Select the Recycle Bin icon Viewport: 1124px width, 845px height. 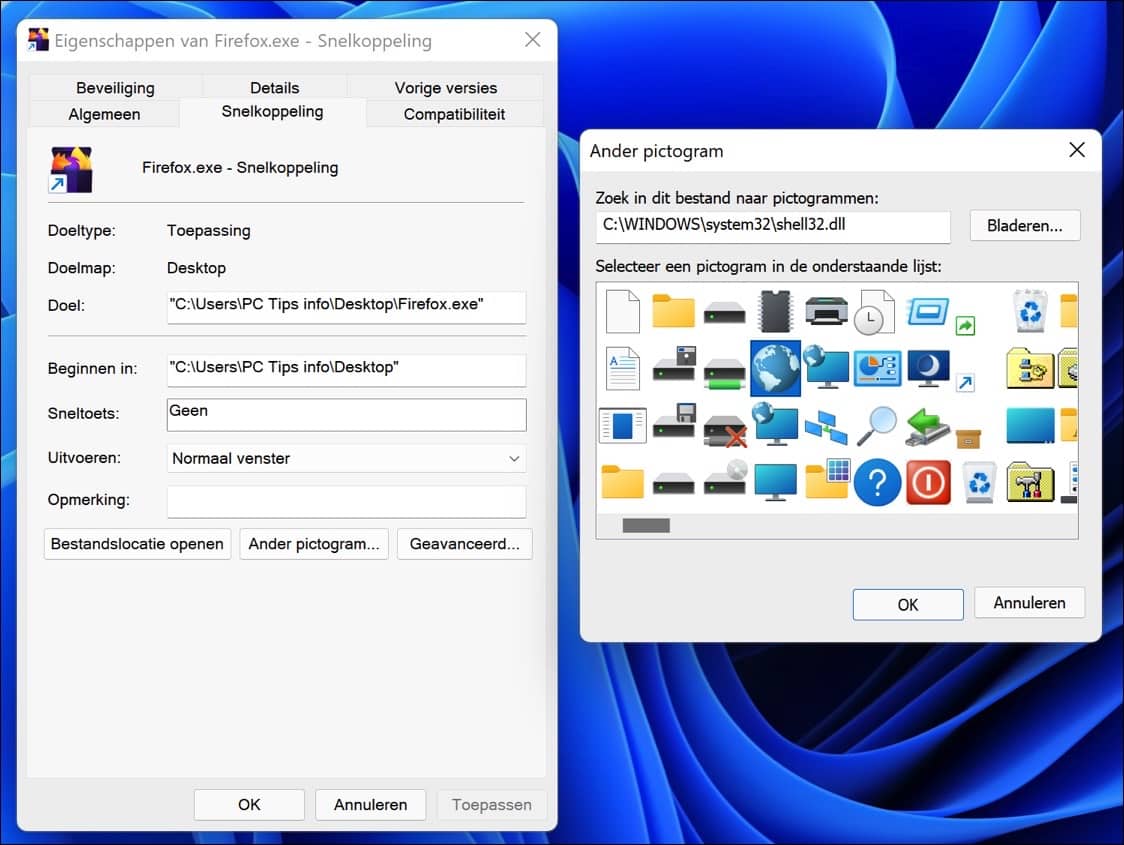pos(1029,310)
